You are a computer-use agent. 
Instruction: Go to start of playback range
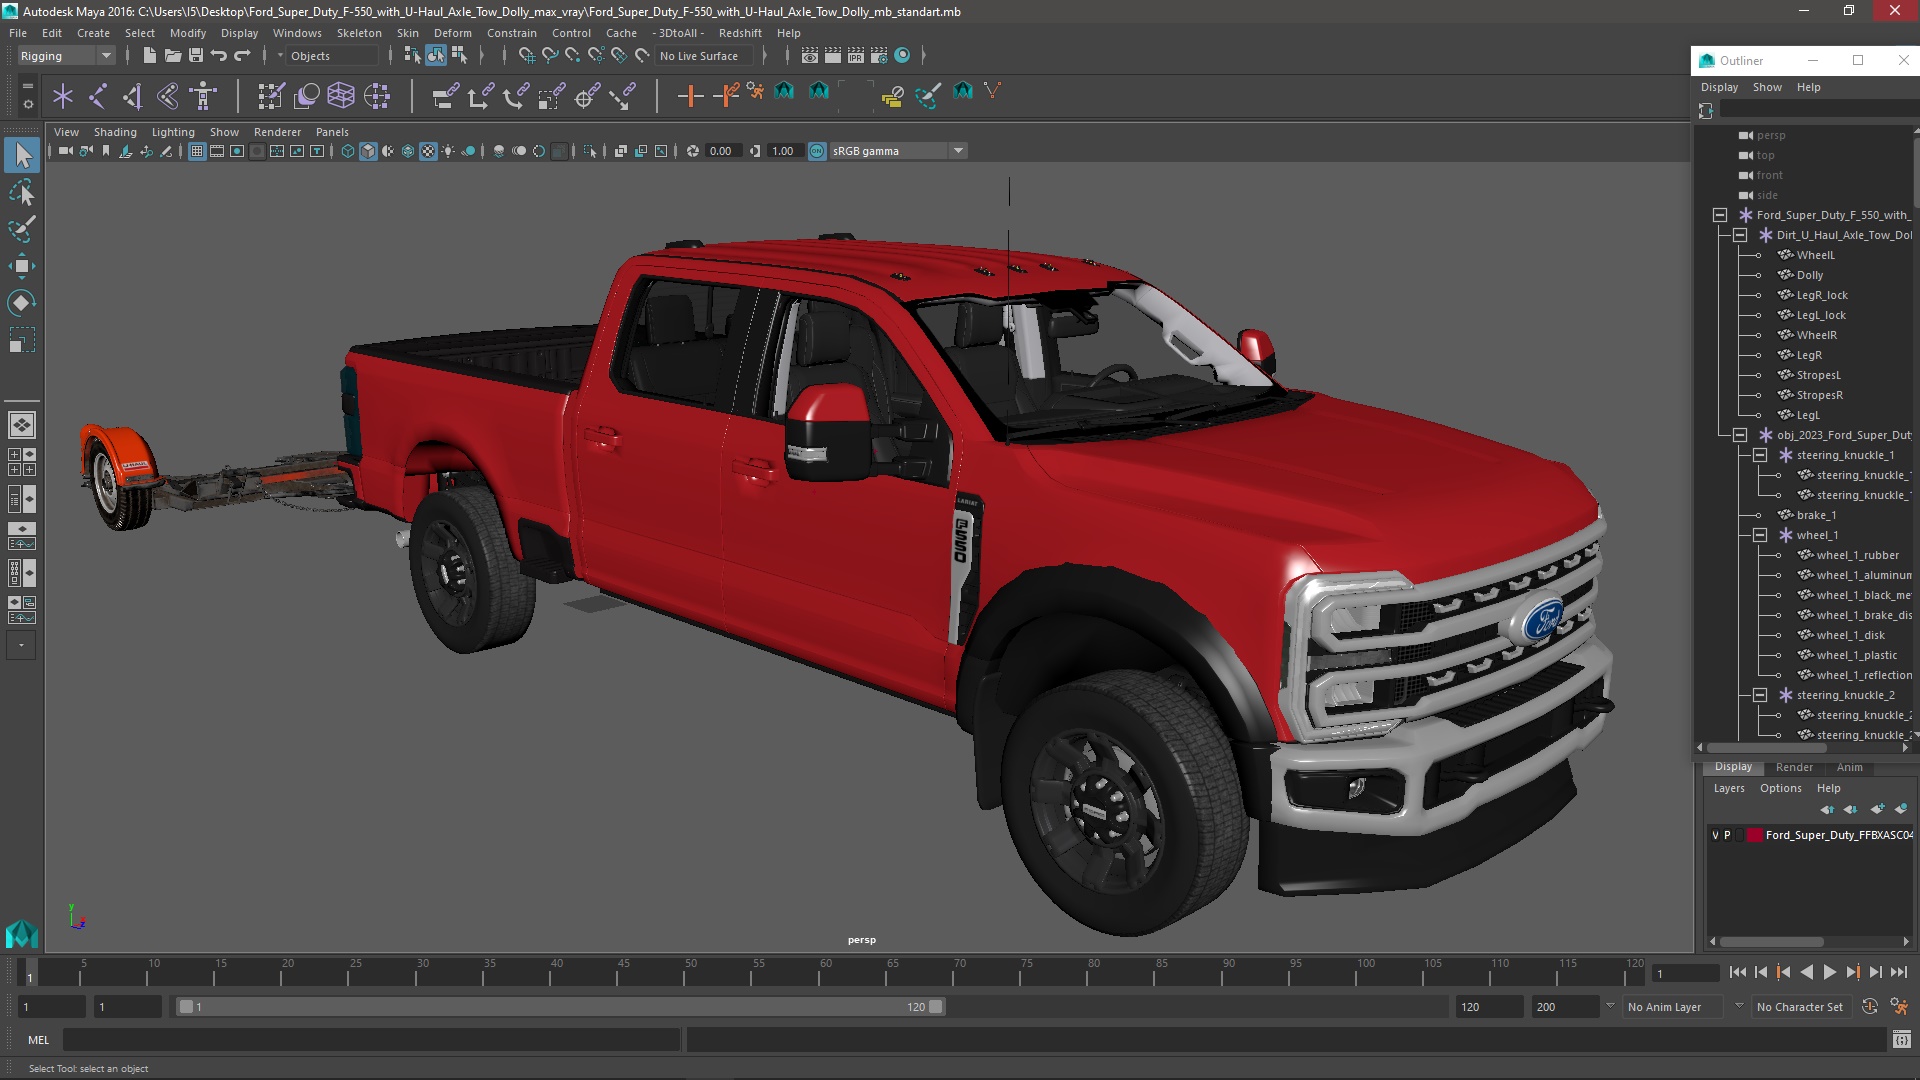point(1738,972)
